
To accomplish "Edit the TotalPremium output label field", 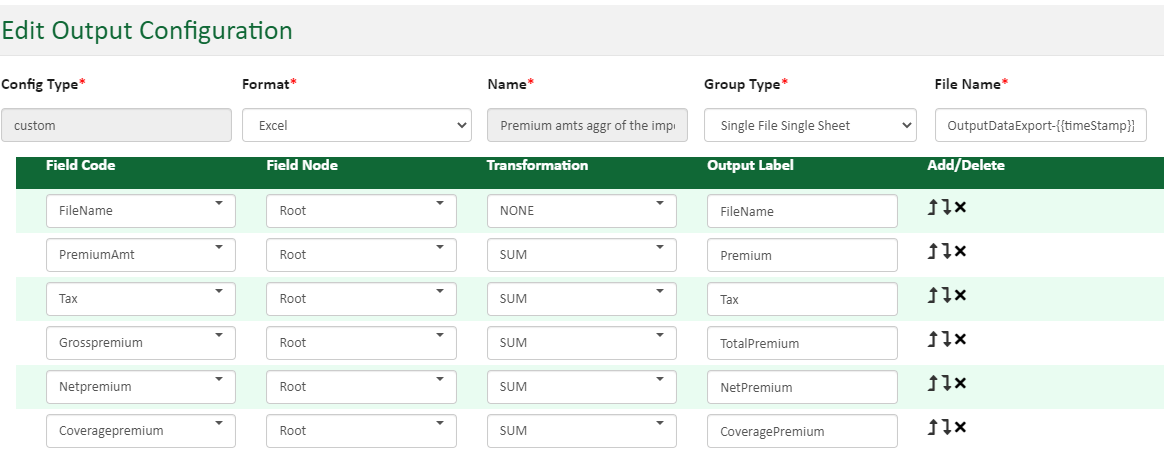I will click(802, 343).
